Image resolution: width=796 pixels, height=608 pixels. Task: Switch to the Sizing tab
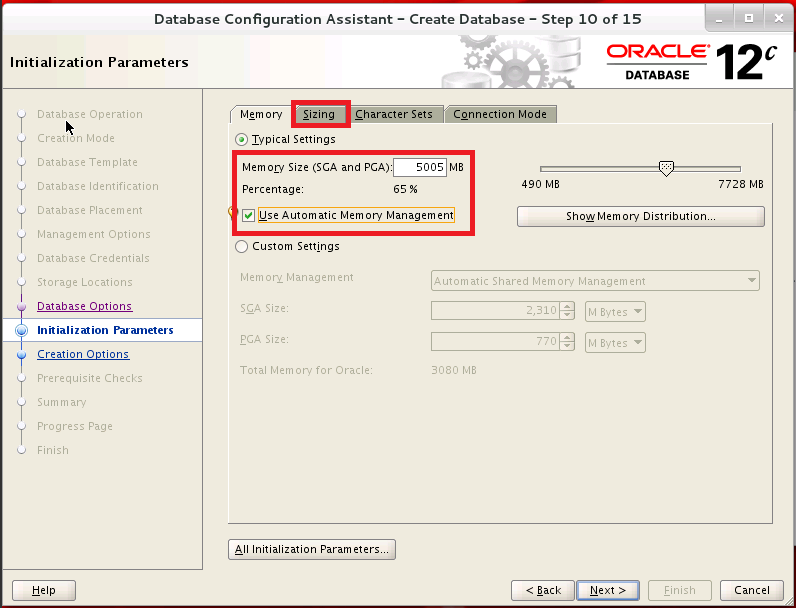pyautogui.click(x=319, y=114)
